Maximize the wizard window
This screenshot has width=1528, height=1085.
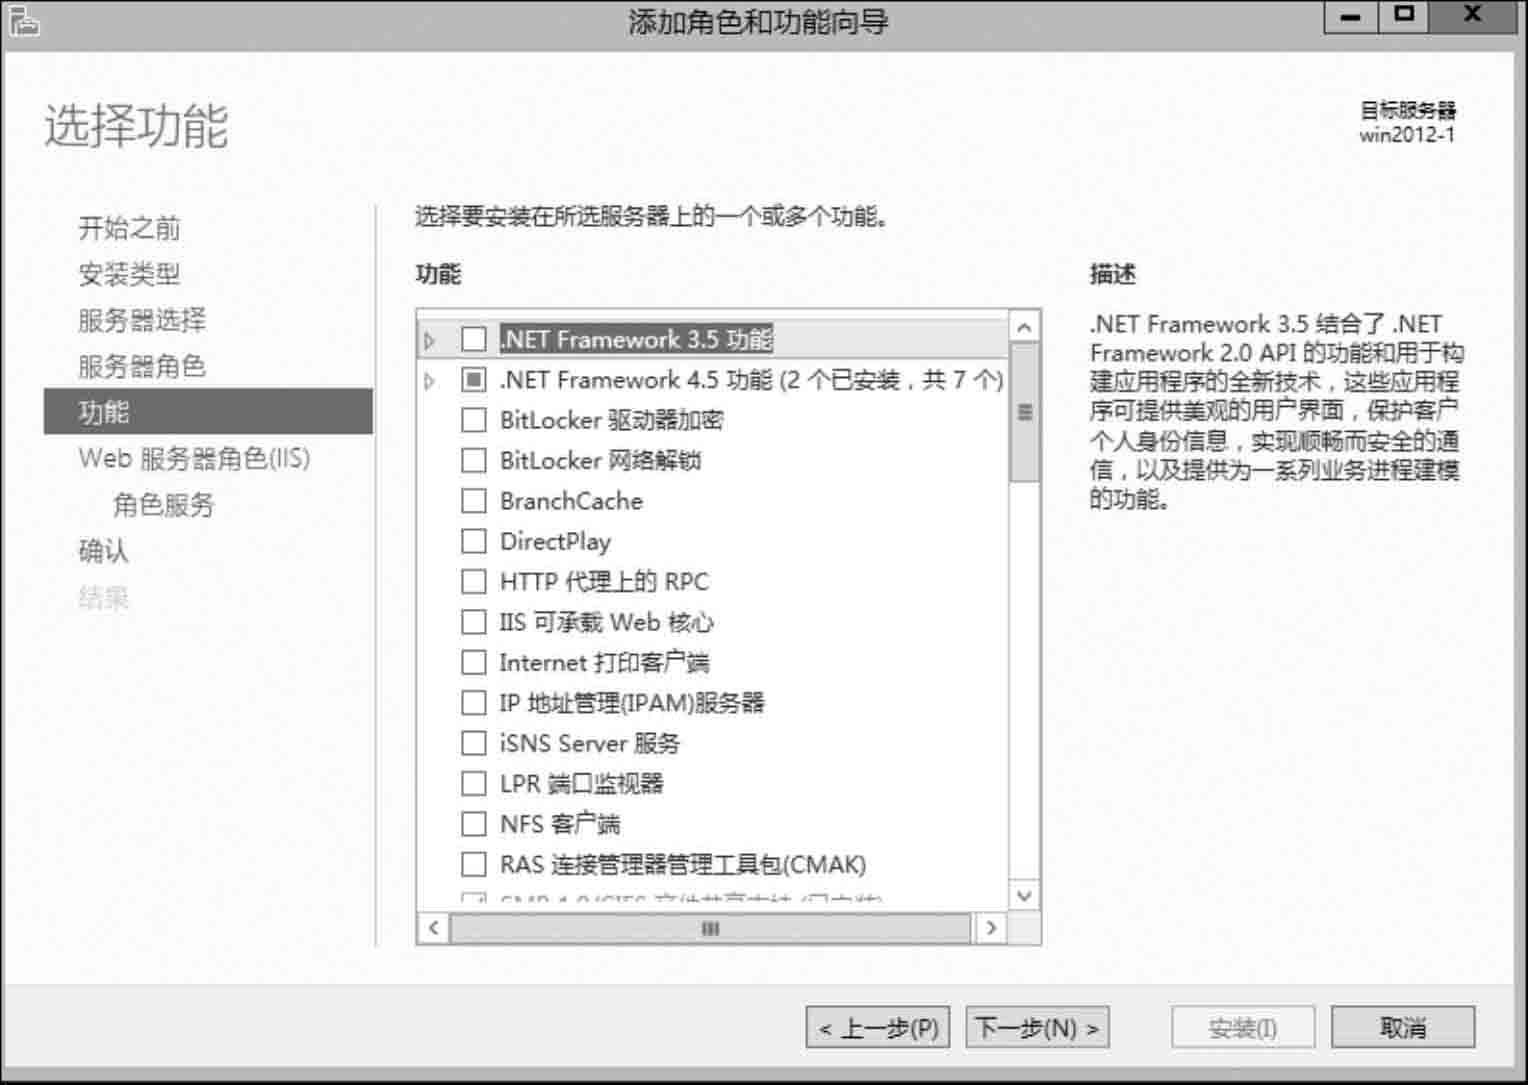[x=1404, y=17]
